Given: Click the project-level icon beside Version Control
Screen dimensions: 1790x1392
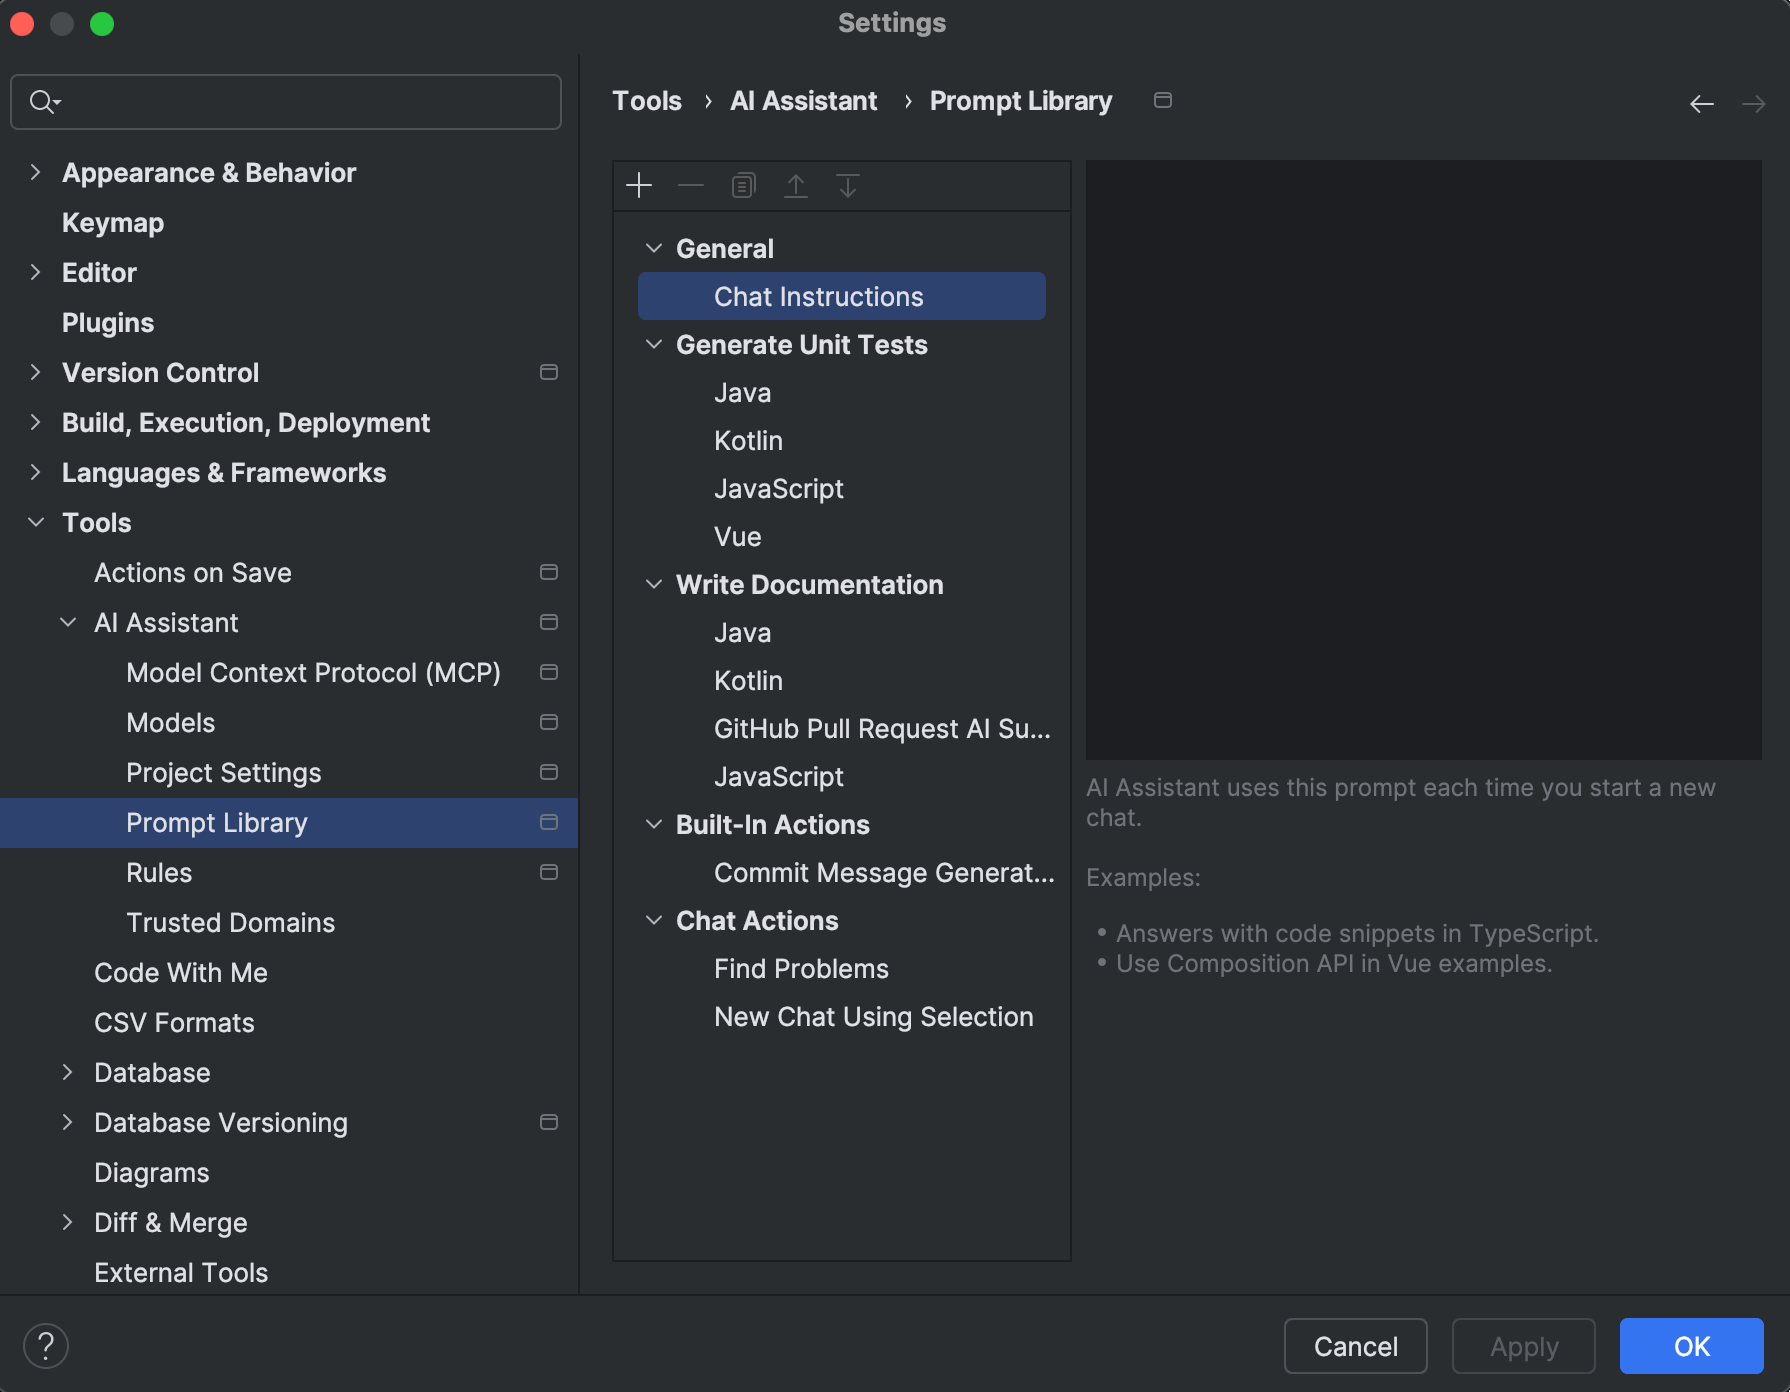Looking at the screenshot, I should point(549,372).
